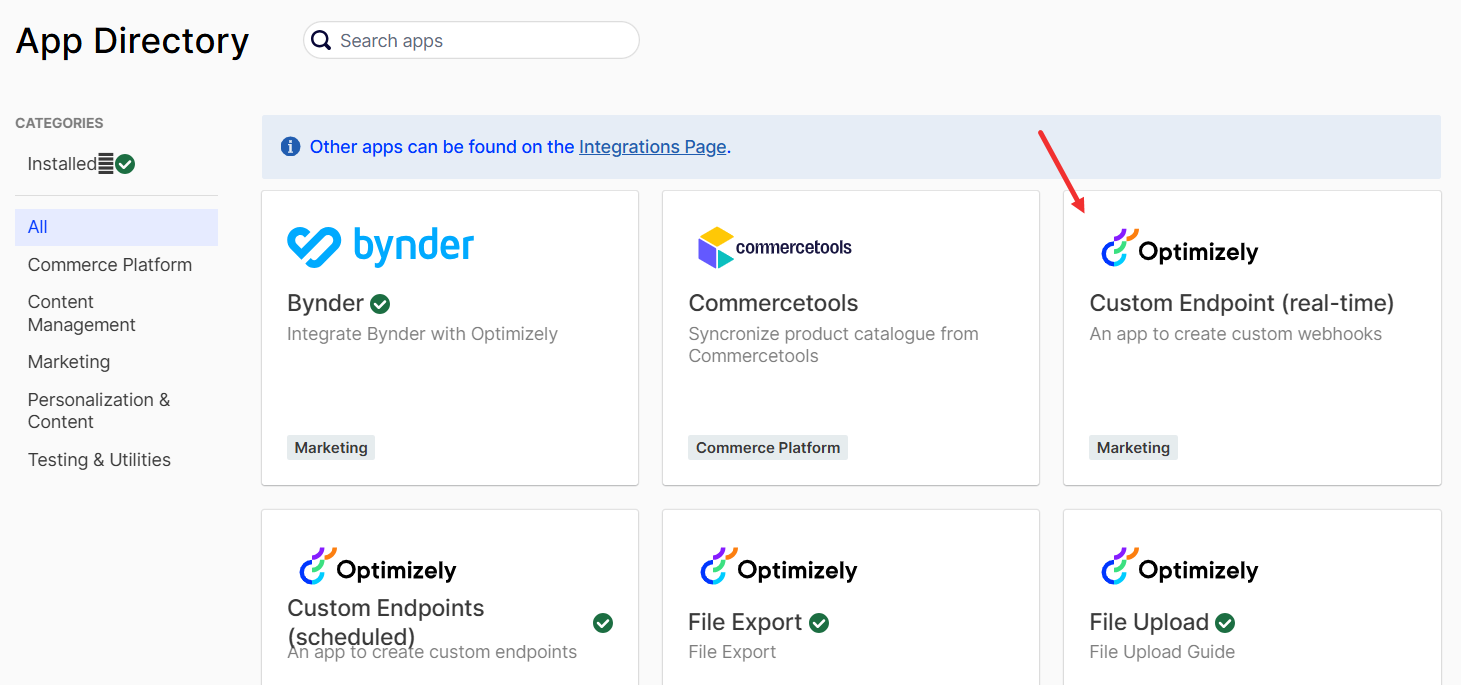
Task: Click Optimizely logo on File Upload card
Action: pos(1179,568)
